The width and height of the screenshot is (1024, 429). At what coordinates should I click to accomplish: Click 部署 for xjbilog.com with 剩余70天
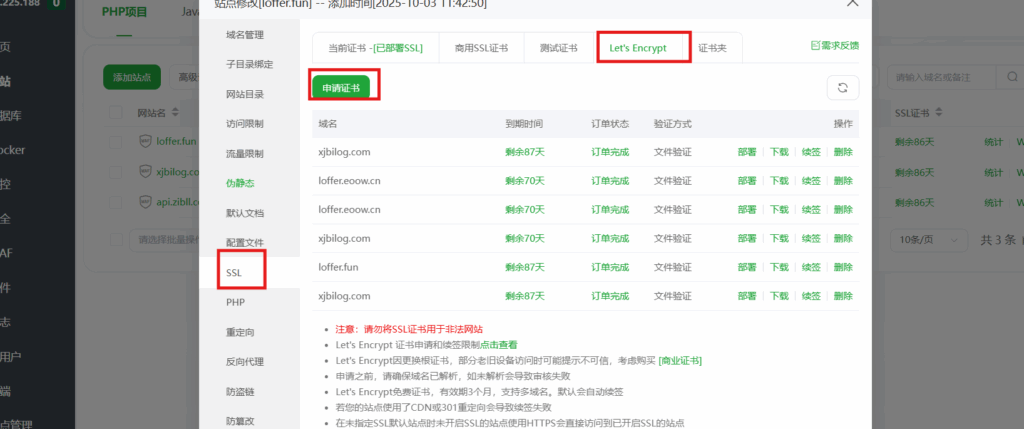747,238
